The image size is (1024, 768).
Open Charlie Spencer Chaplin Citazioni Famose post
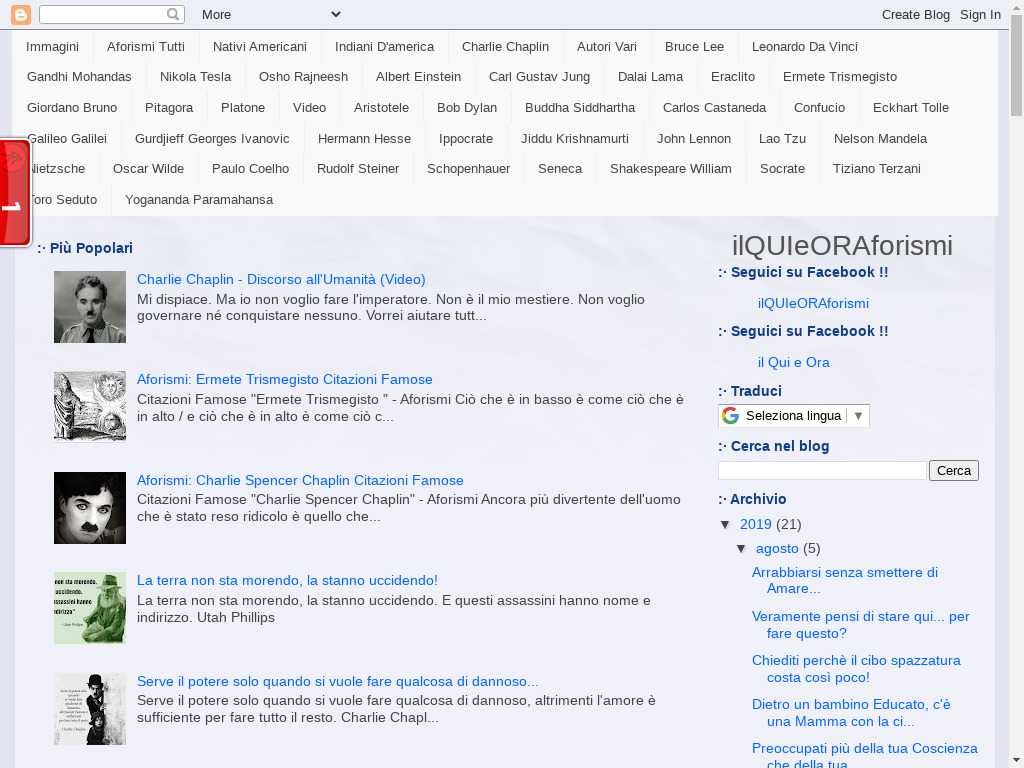point(300,480)
